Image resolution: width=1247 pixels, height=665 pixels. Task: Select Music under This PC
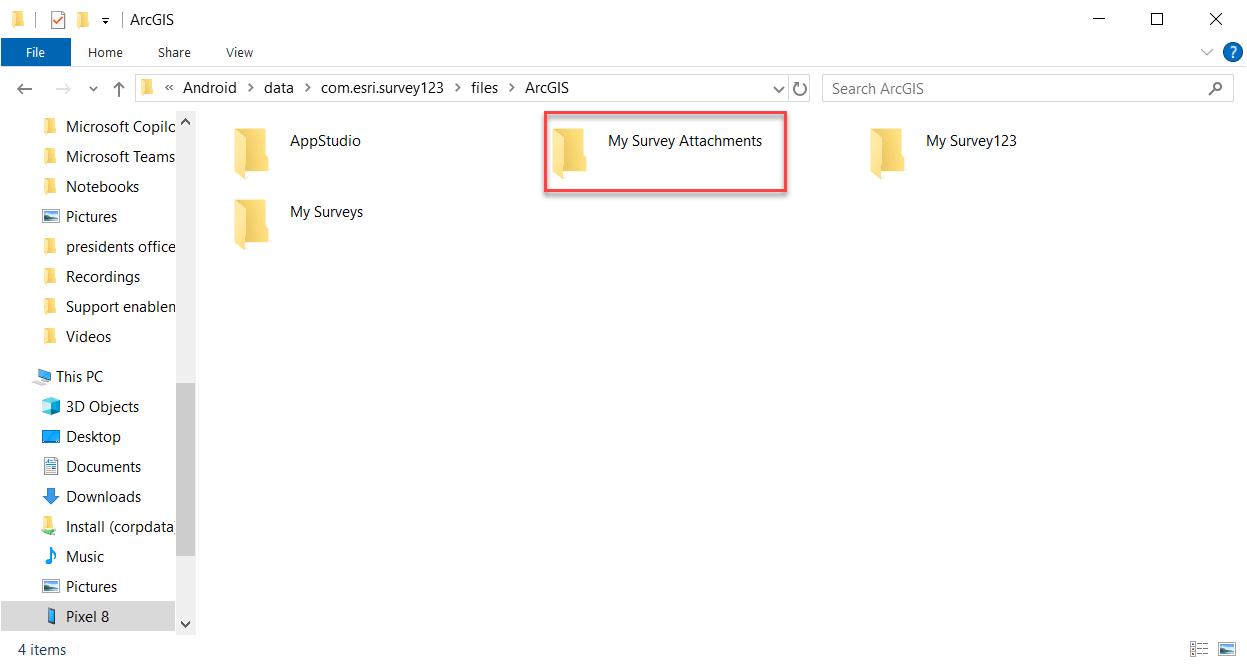(x=73, y=557)
